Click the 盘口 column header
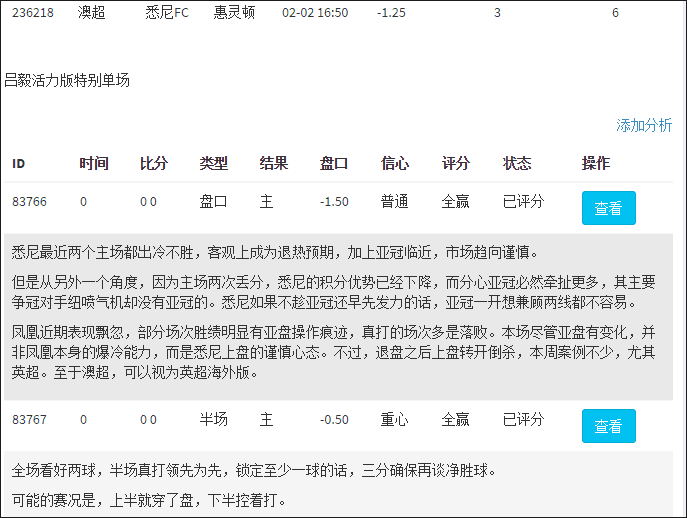Viewport: 687px width, 518px height. pyautogui.click(x=334, y=163)
